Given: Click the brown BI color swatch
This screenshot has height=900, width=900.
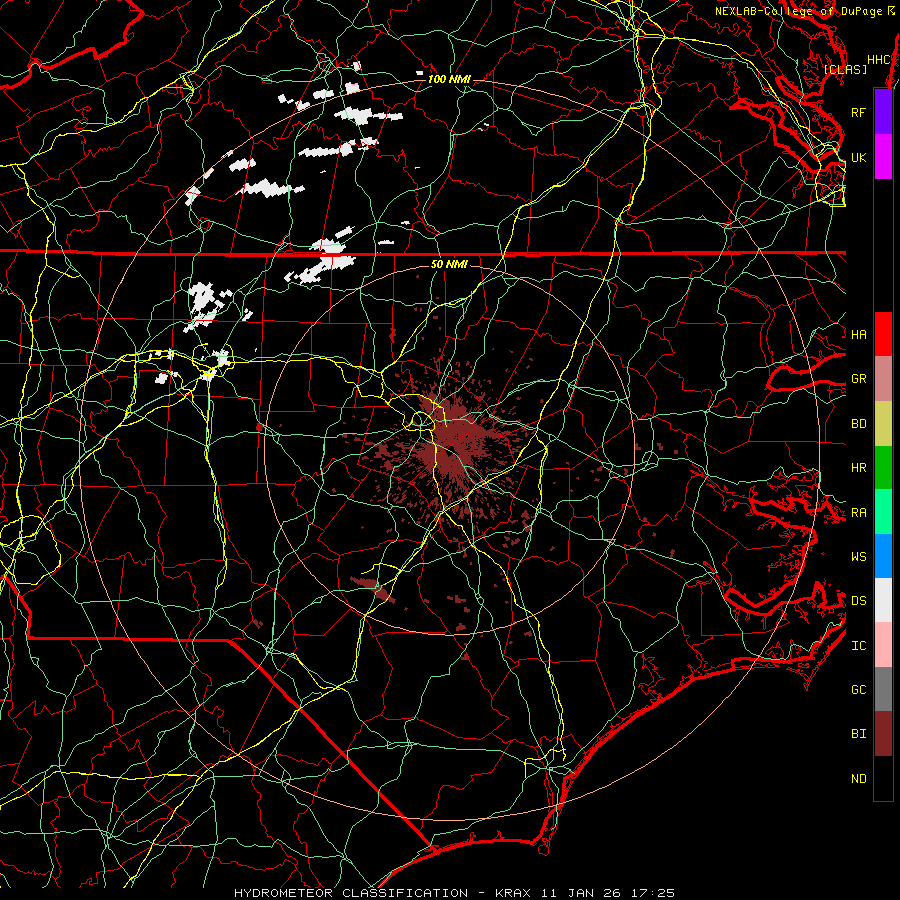Looking at the screenshot, I should (x=883, y=734).
